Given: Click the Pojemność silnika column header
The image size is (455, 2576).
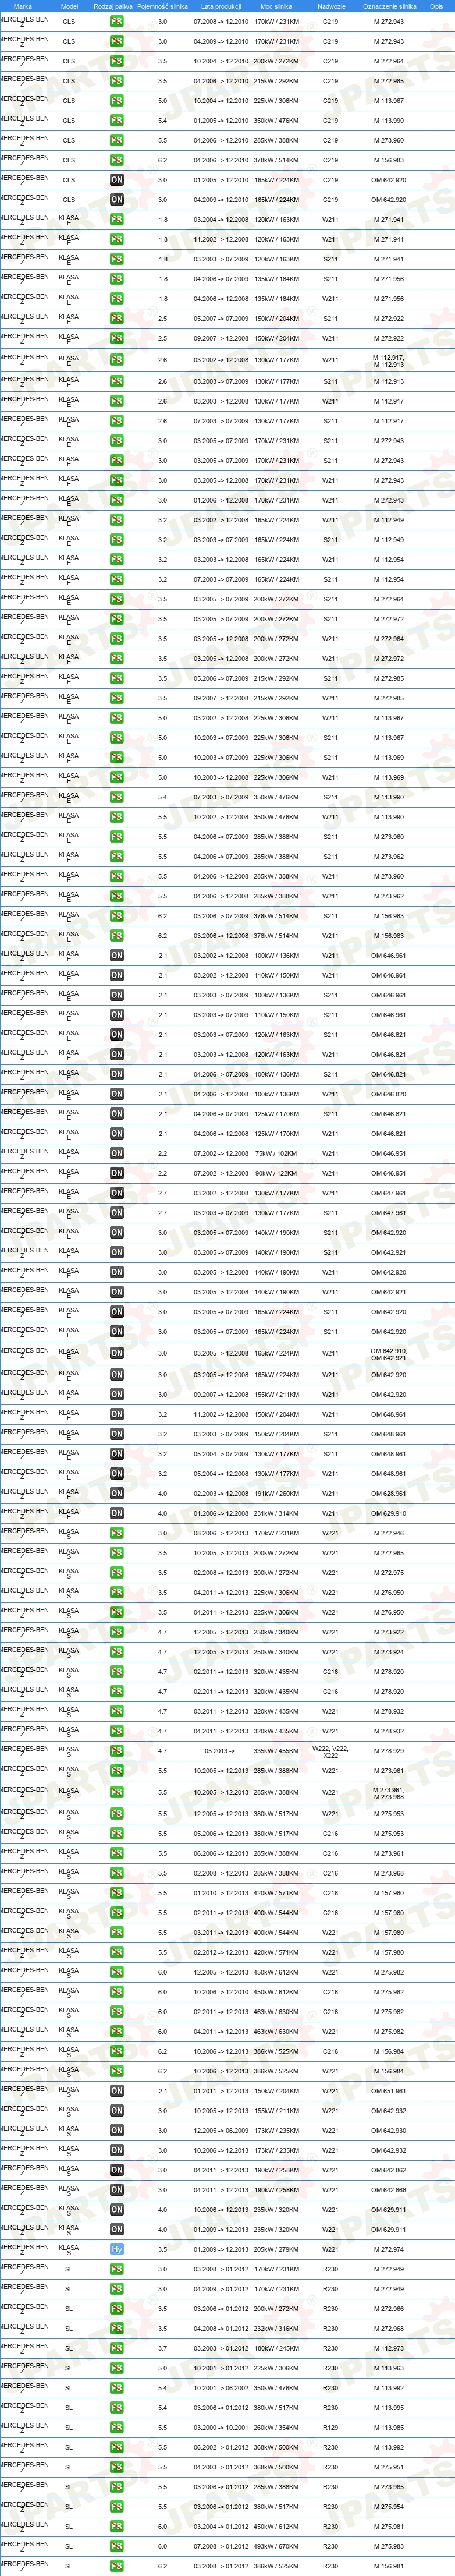Looking at the screenshot, I should coord(162,6).
